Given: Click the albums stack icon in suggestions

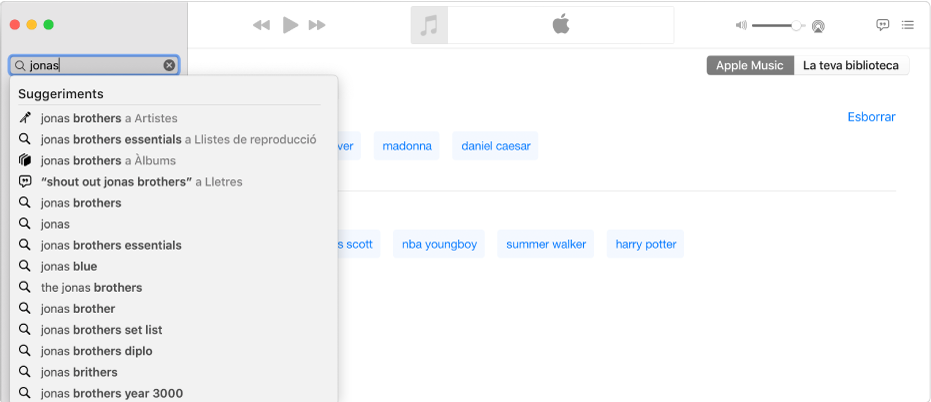Looking at the screenshot, I should [x=24, y=160].
